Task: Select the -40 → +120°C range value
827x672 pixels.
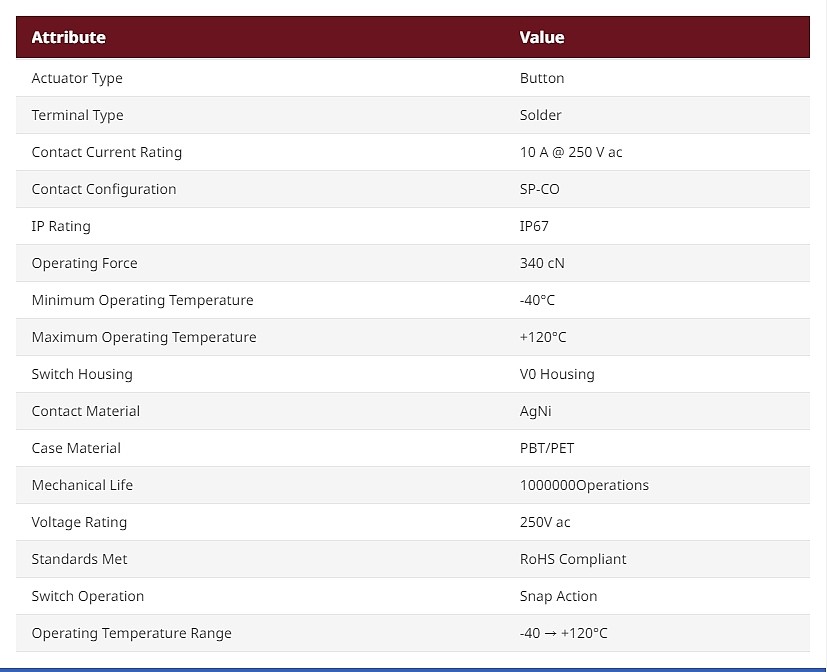Action: point(564,633)
